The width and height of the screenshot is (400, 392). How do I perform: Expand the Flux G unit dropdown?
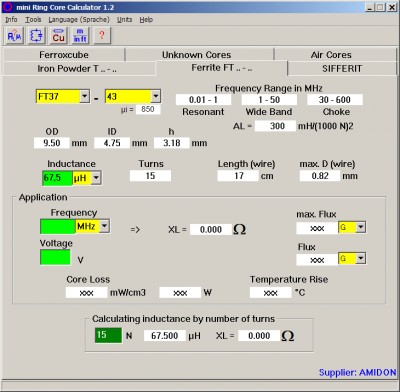point(361,259)
